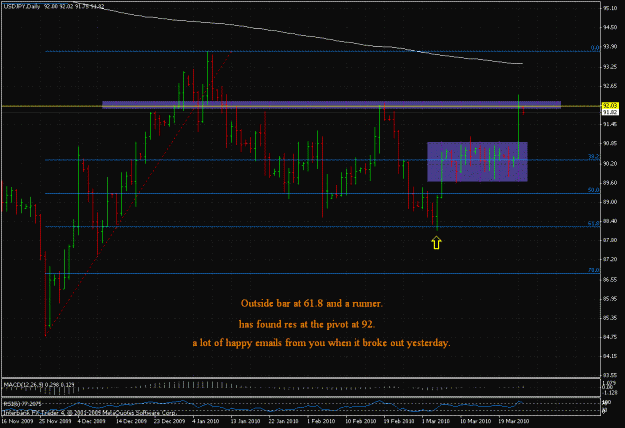The width and height of the screenshot is (625, 428).
Task: Click the 14 Dec 2009 date label
Action: [x=133, y=421]
